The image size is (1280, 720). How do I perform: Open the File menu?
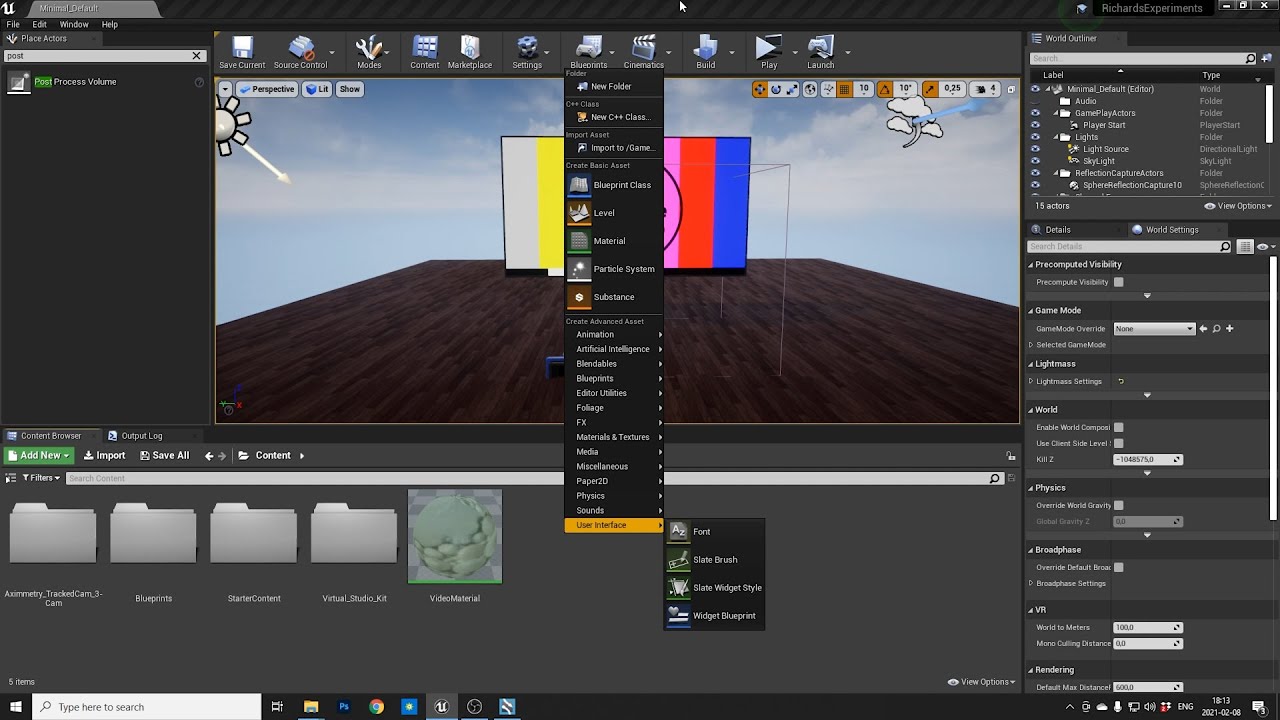coord(13,24)
